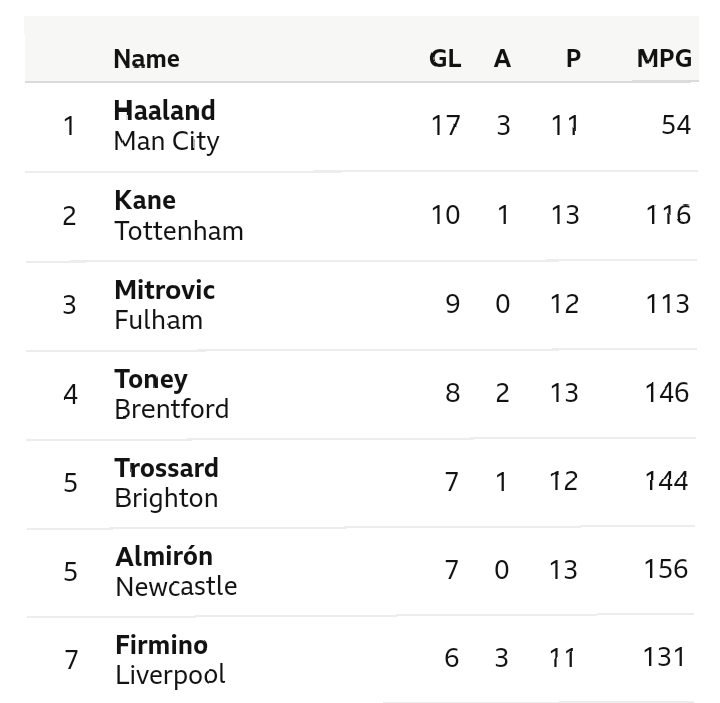
Task: Select the Brentford team label
Action: click(x=172, y=409)
